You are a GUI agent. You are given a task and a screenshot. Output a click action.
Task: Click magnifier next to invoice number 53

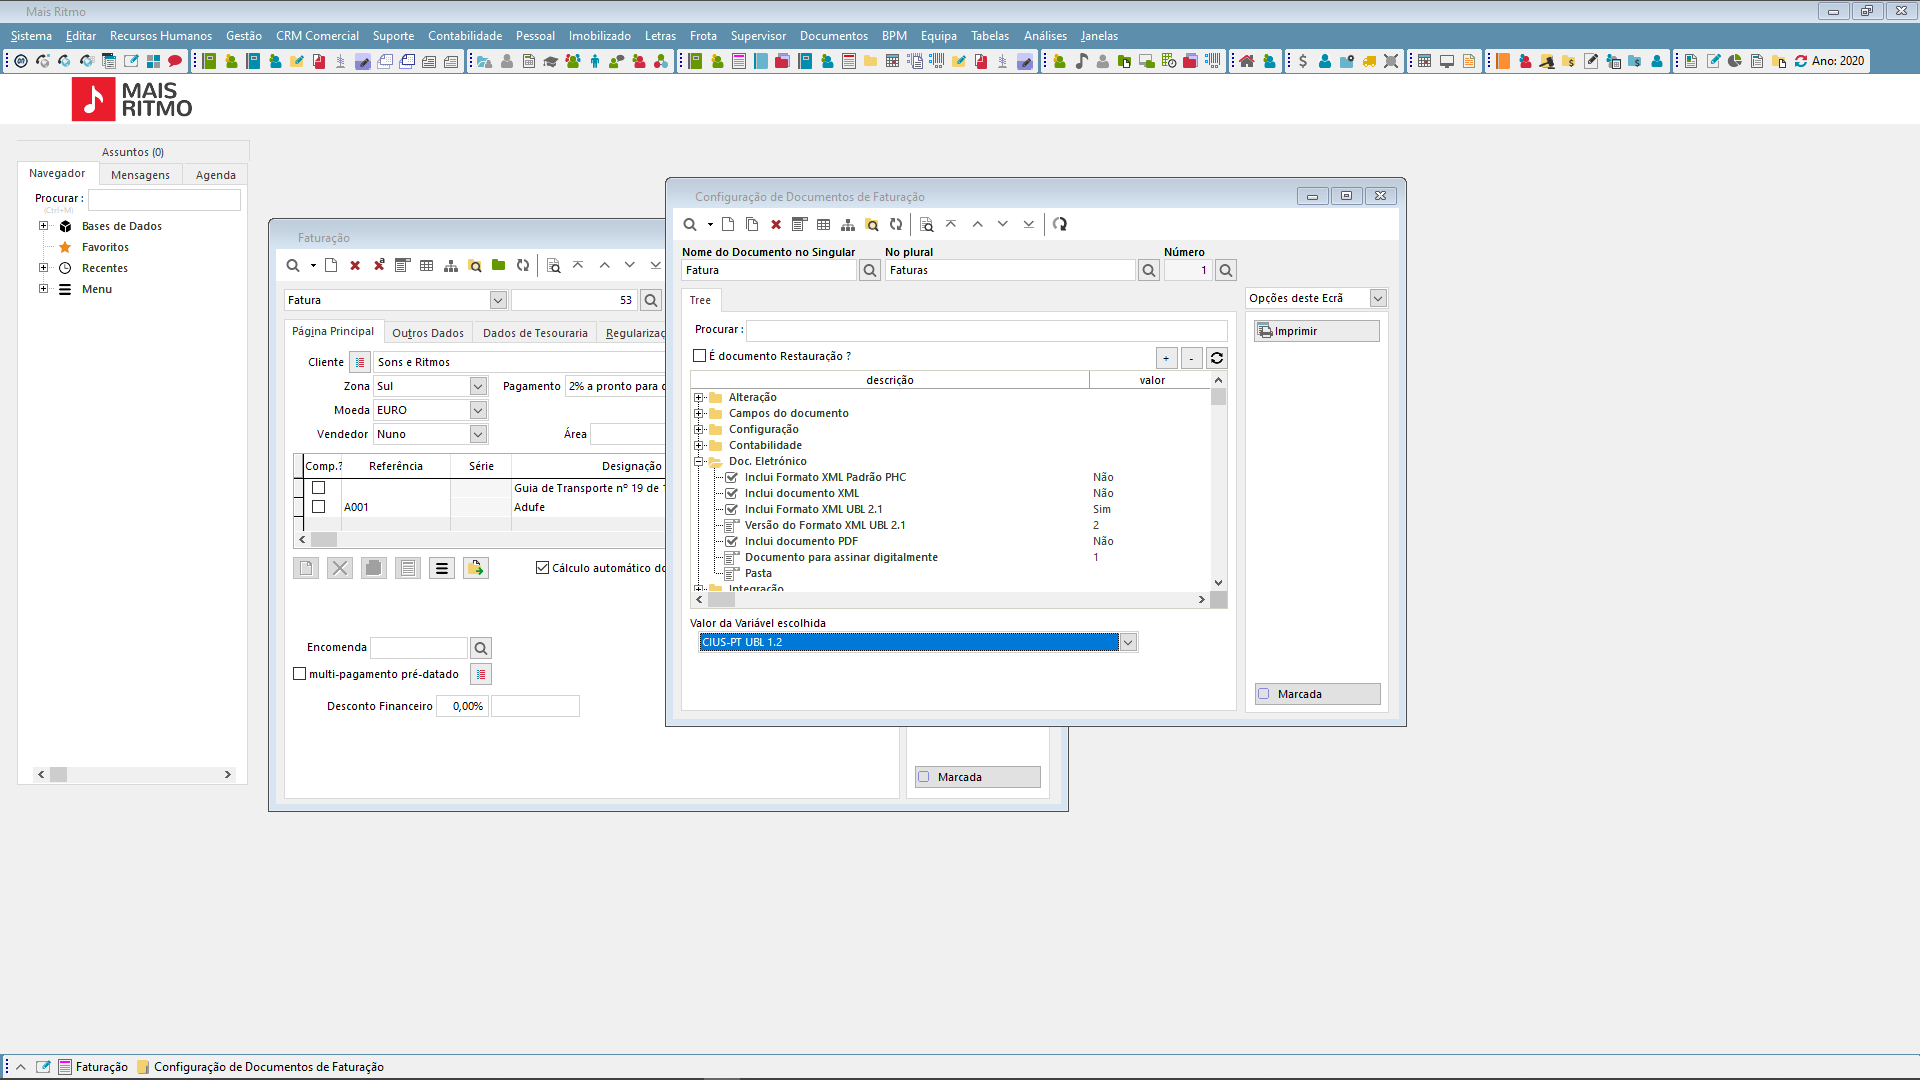651,300
